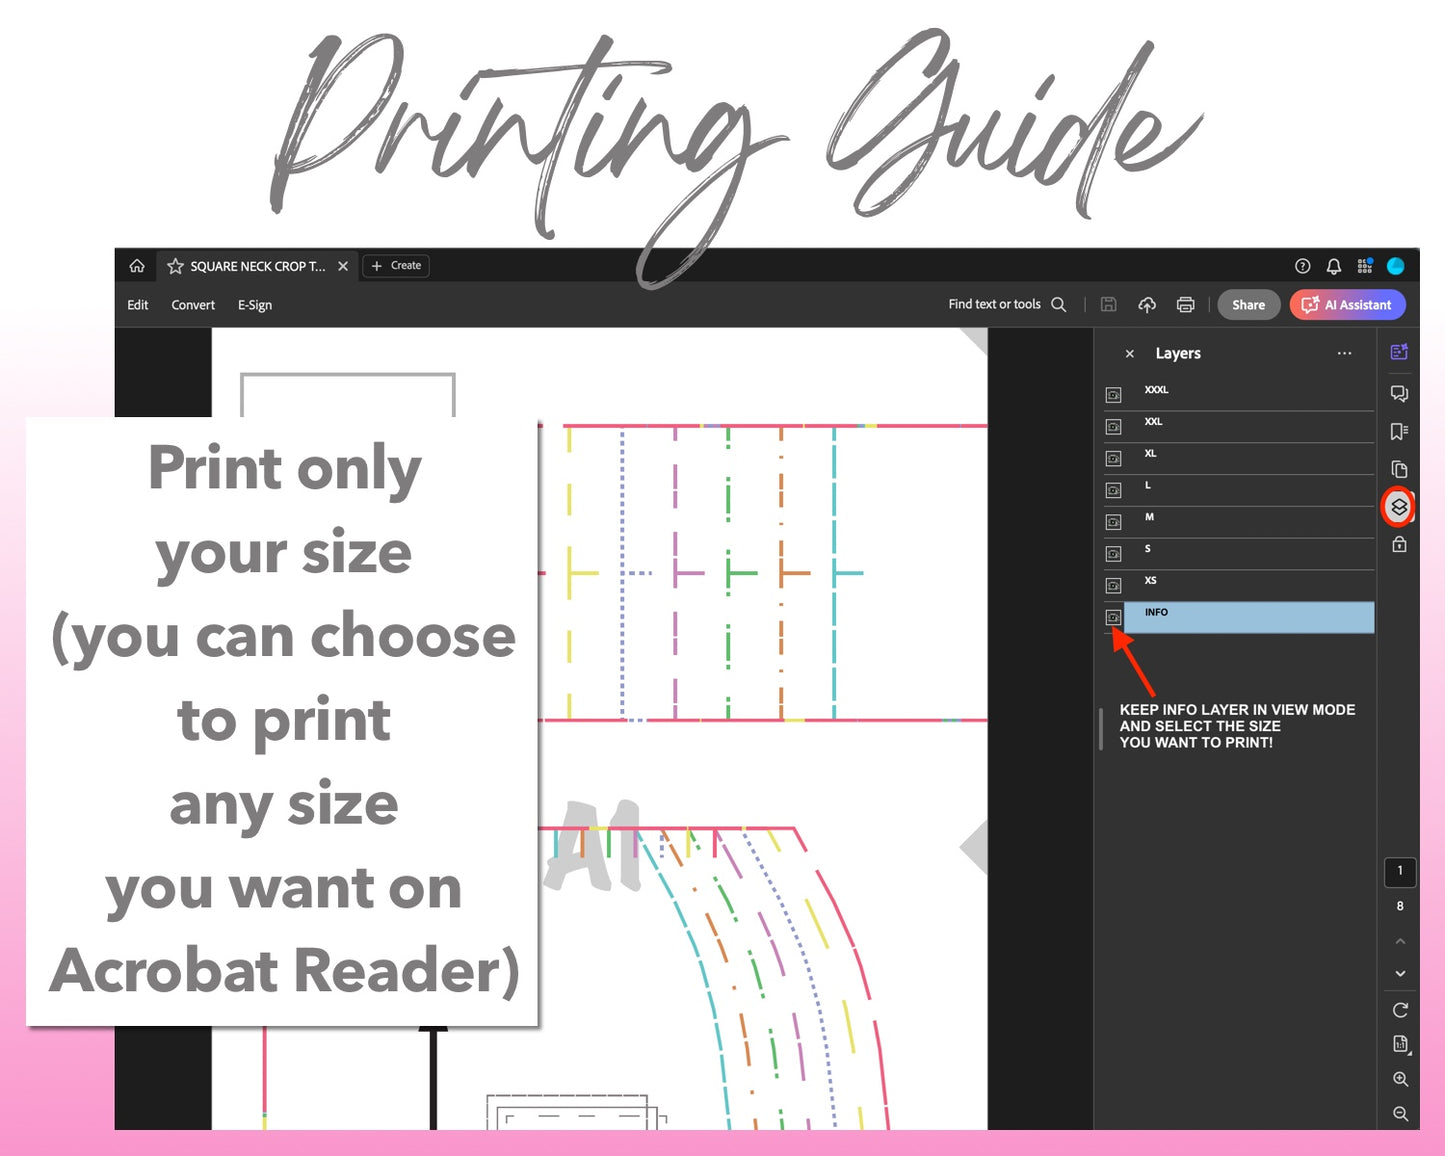Open the Layers panel icon in sidebar
This screenshot has width=1445, height=1156.
tap(1398, 507)
